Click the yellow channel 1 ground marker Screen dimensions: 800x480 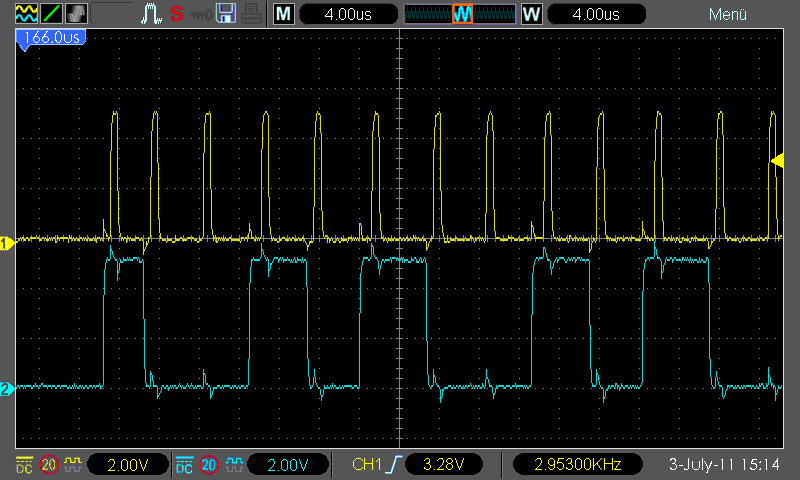click(7, 244)
